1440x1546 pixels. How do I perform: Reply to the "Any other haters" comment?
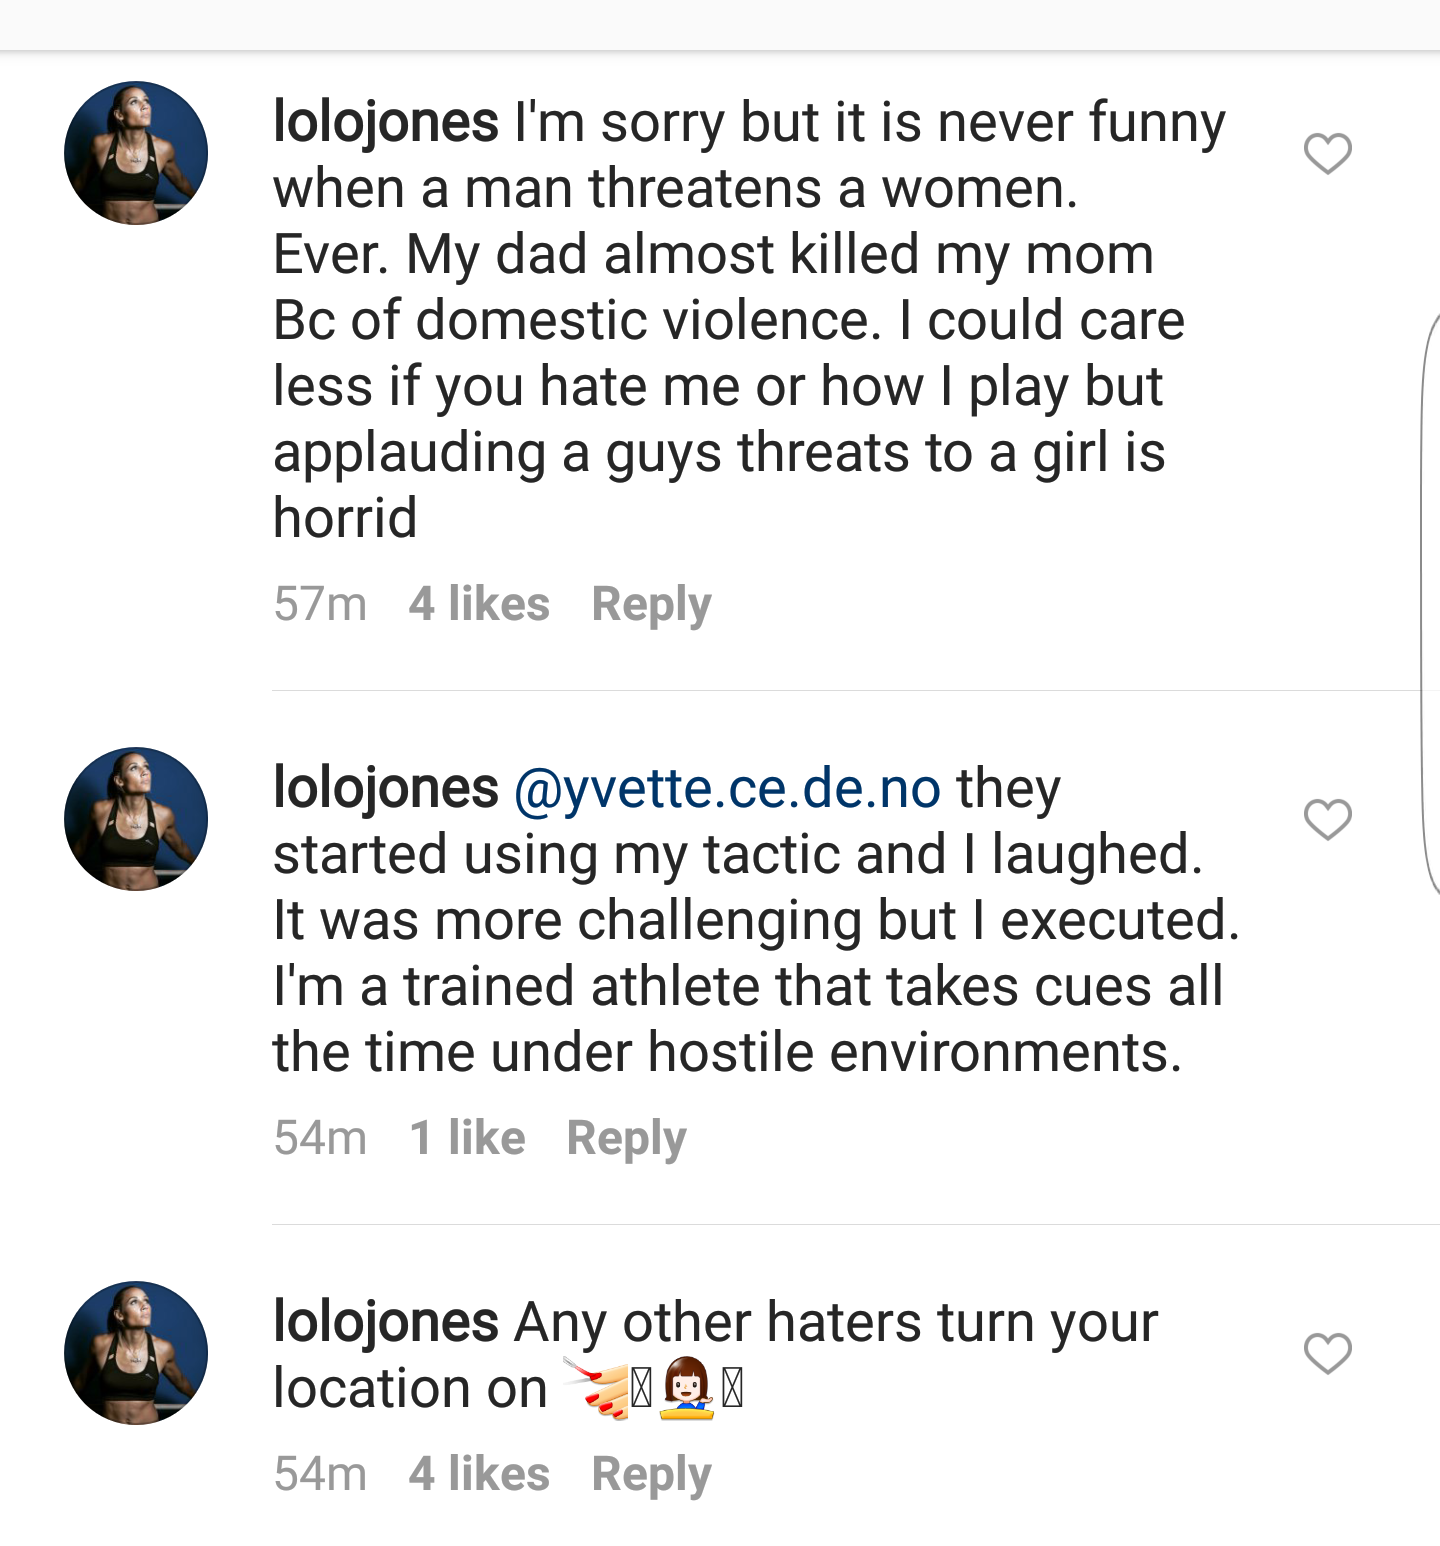click(651, 1475)
